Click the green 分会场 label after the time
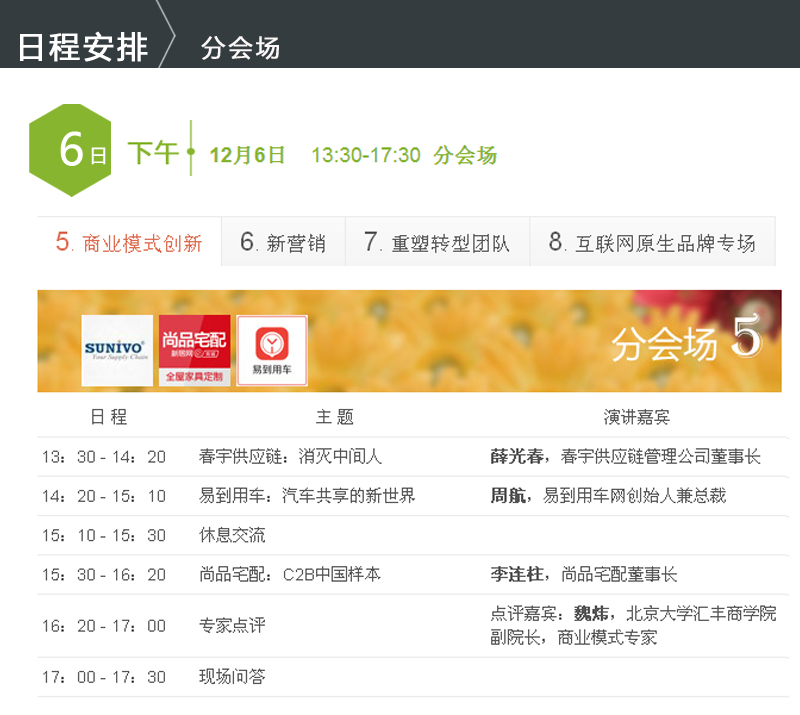The image size is (800, 715). [x=465, y=155]
